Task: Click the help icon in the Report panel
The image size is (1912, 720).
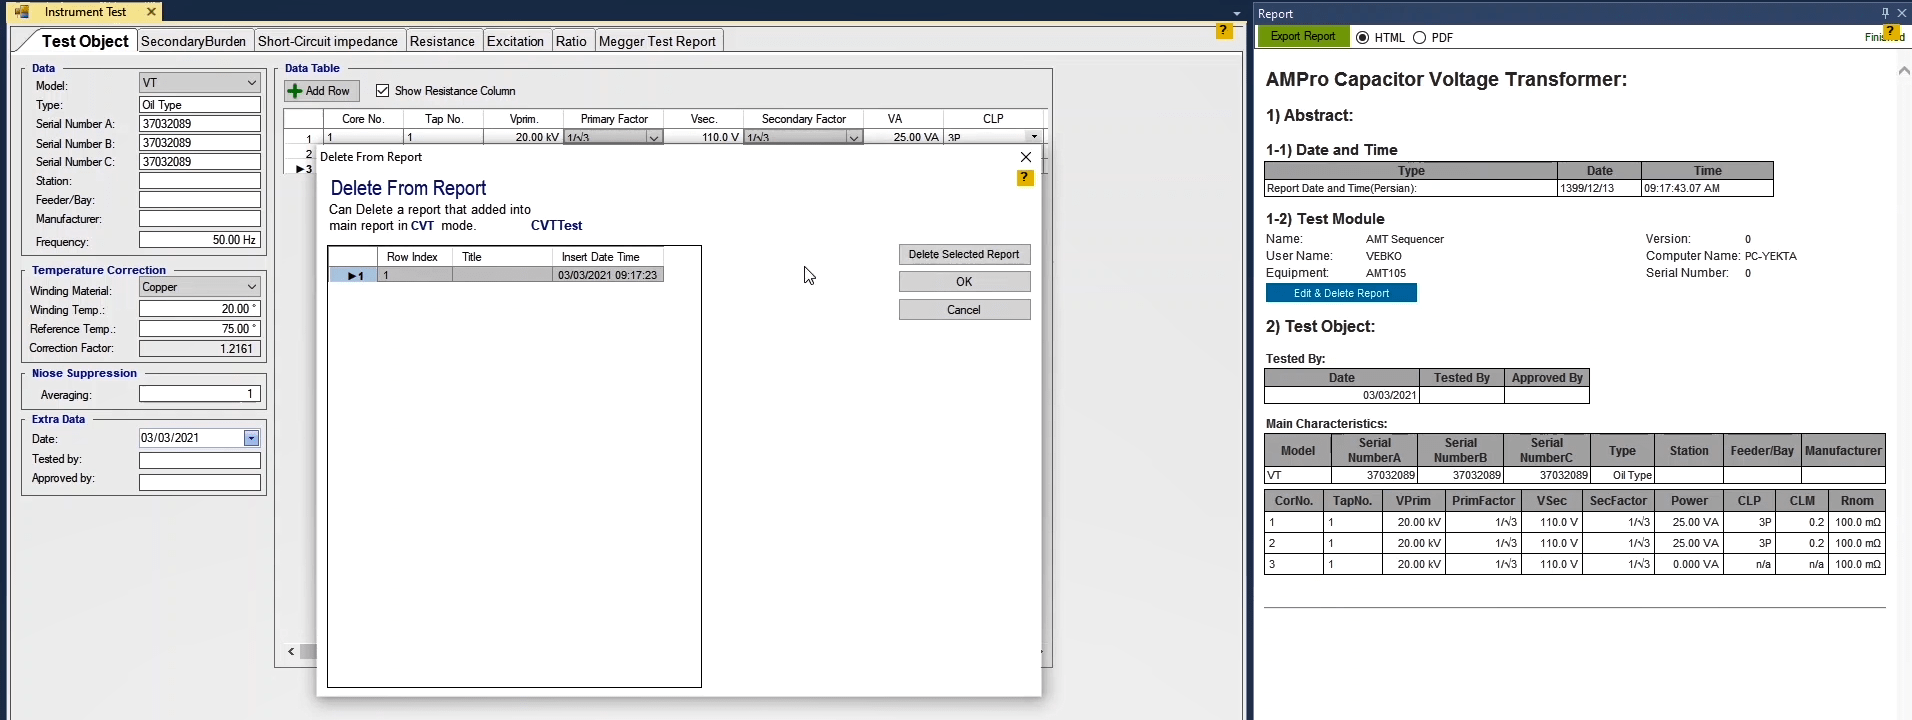Action: [x=1890, y=32]
